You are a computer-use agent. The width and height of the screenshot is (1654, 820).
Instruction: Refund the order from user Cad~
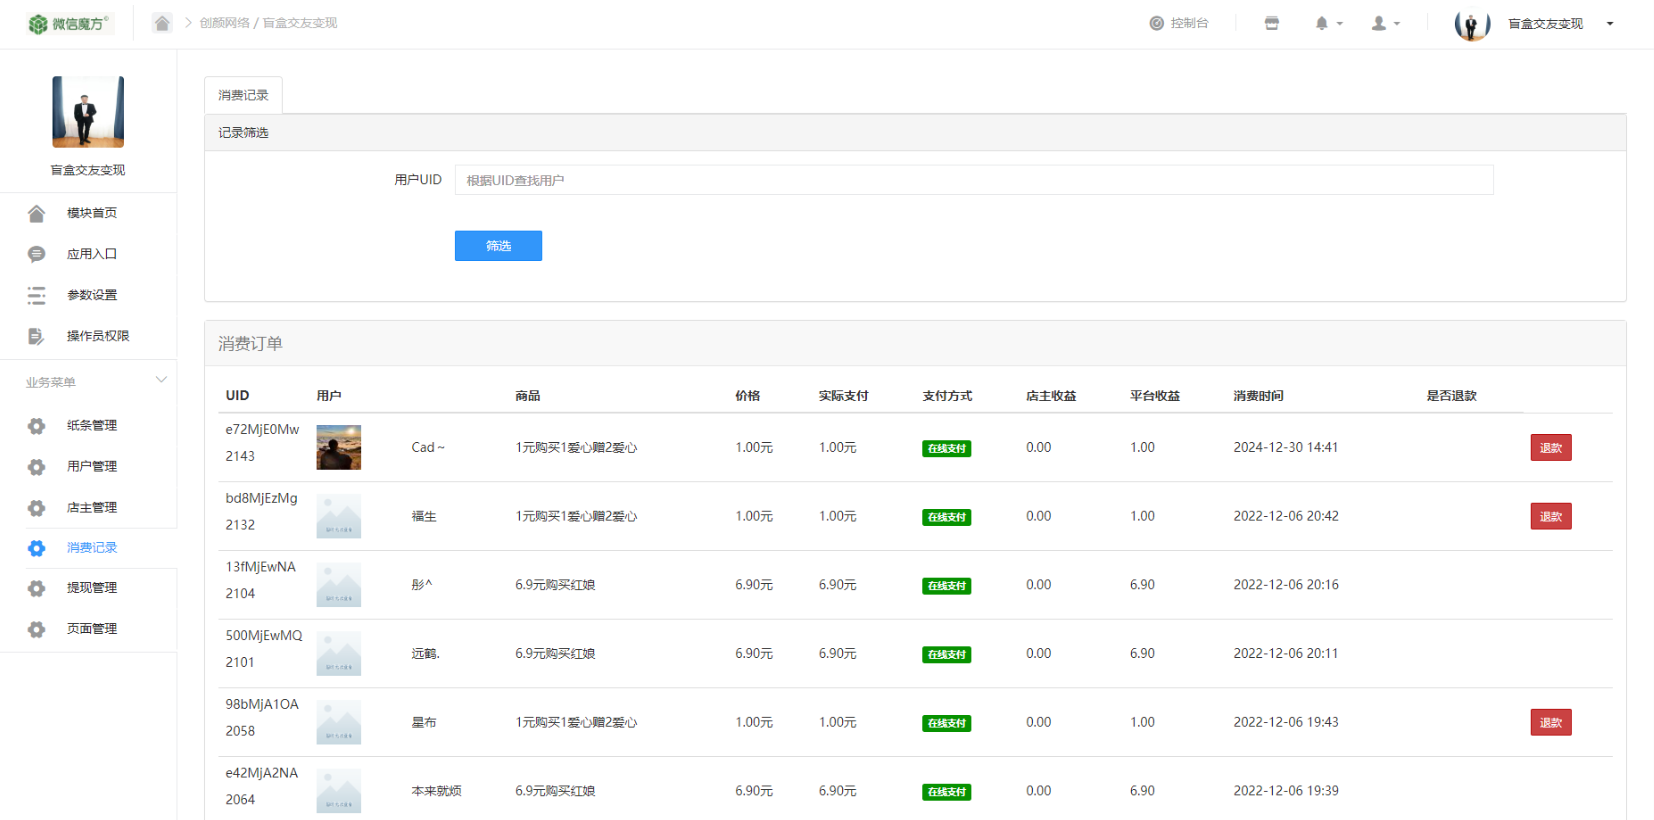coord(1550,448)
